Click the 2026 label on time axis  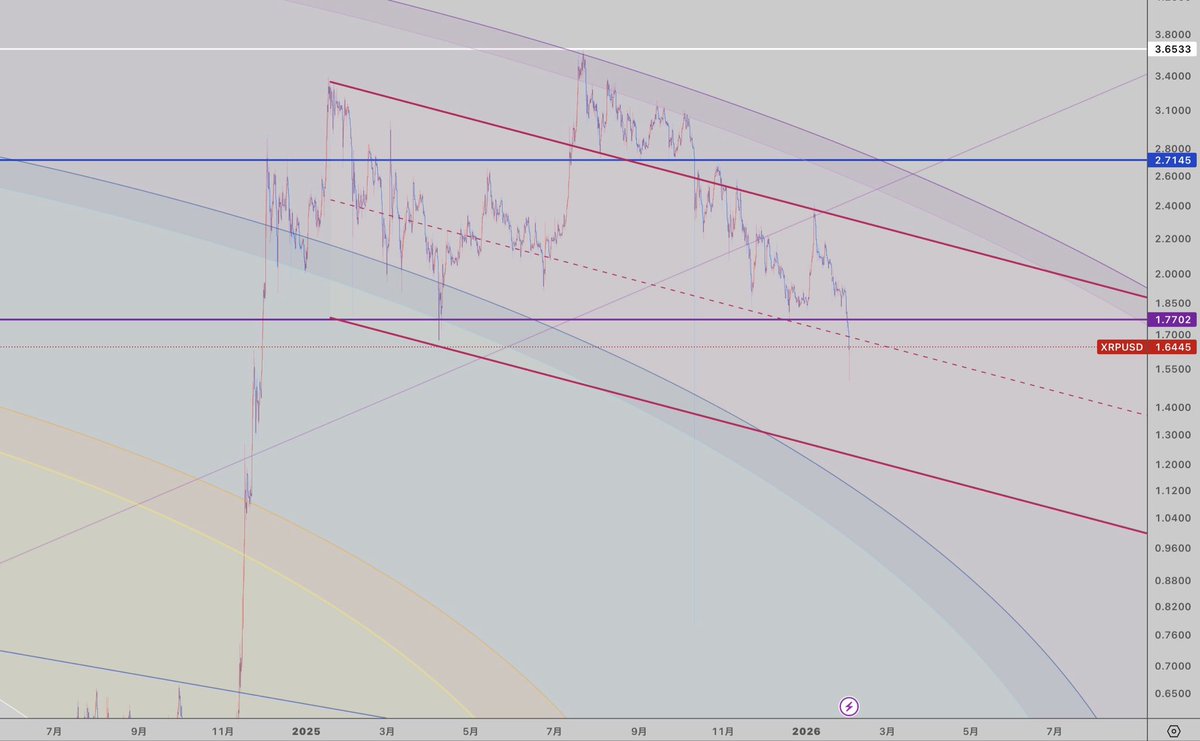(x=808, y=731)
